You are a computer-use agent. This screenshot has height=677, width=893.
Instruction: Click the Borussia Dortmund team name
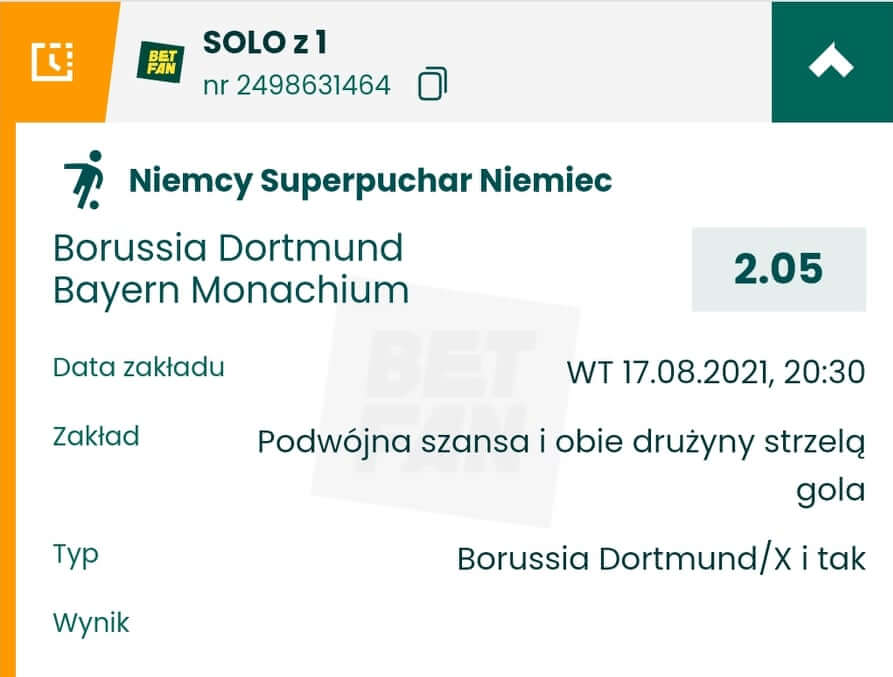228,248
